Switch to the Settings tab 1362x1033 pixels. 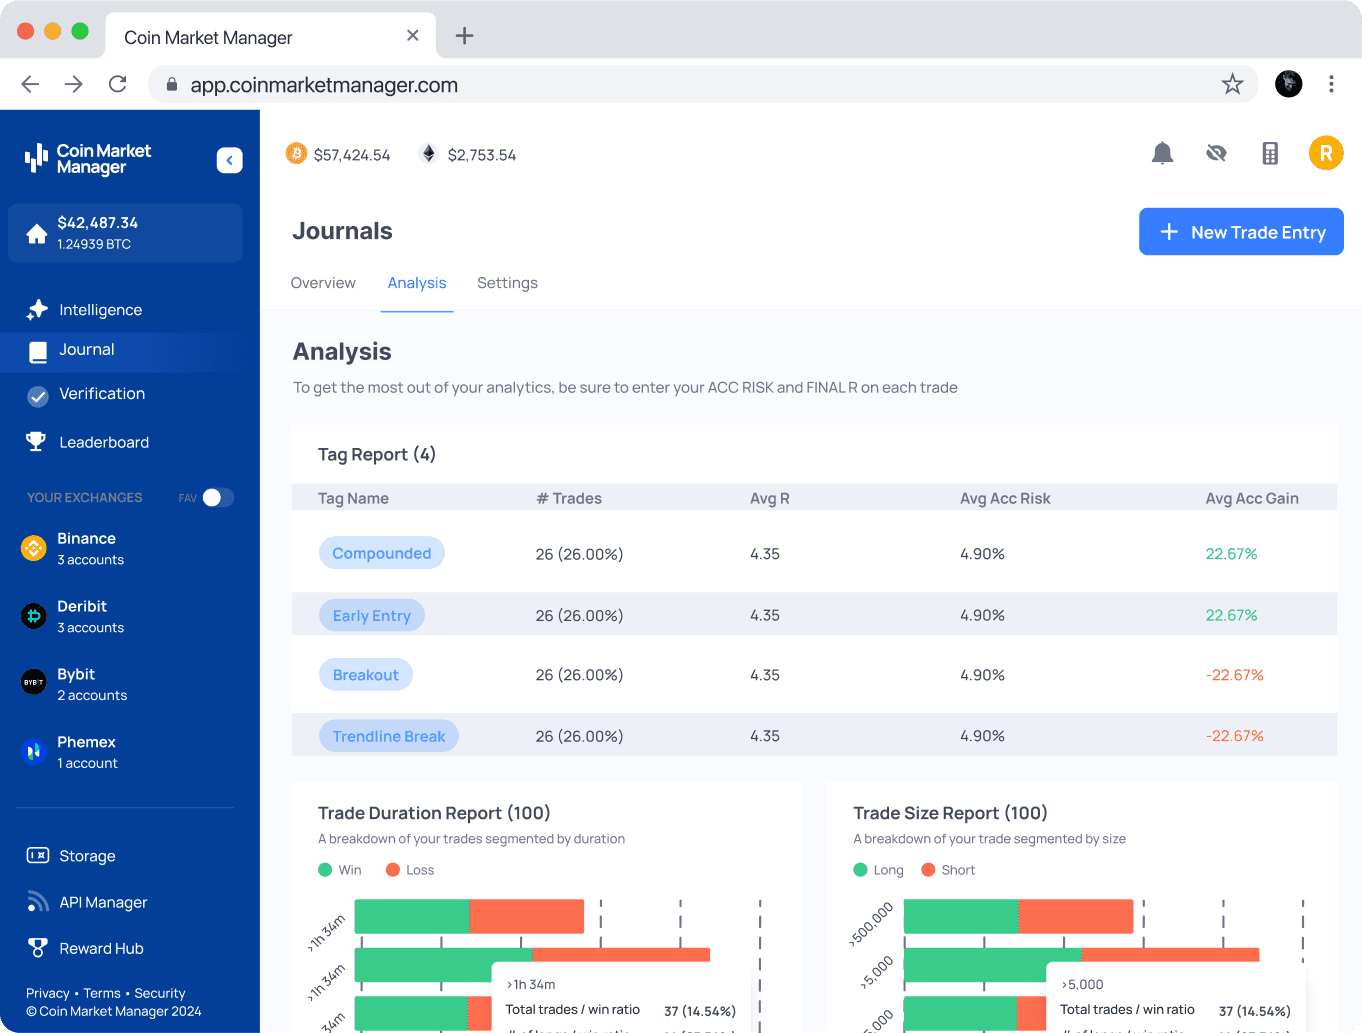[x=507, y=283]
